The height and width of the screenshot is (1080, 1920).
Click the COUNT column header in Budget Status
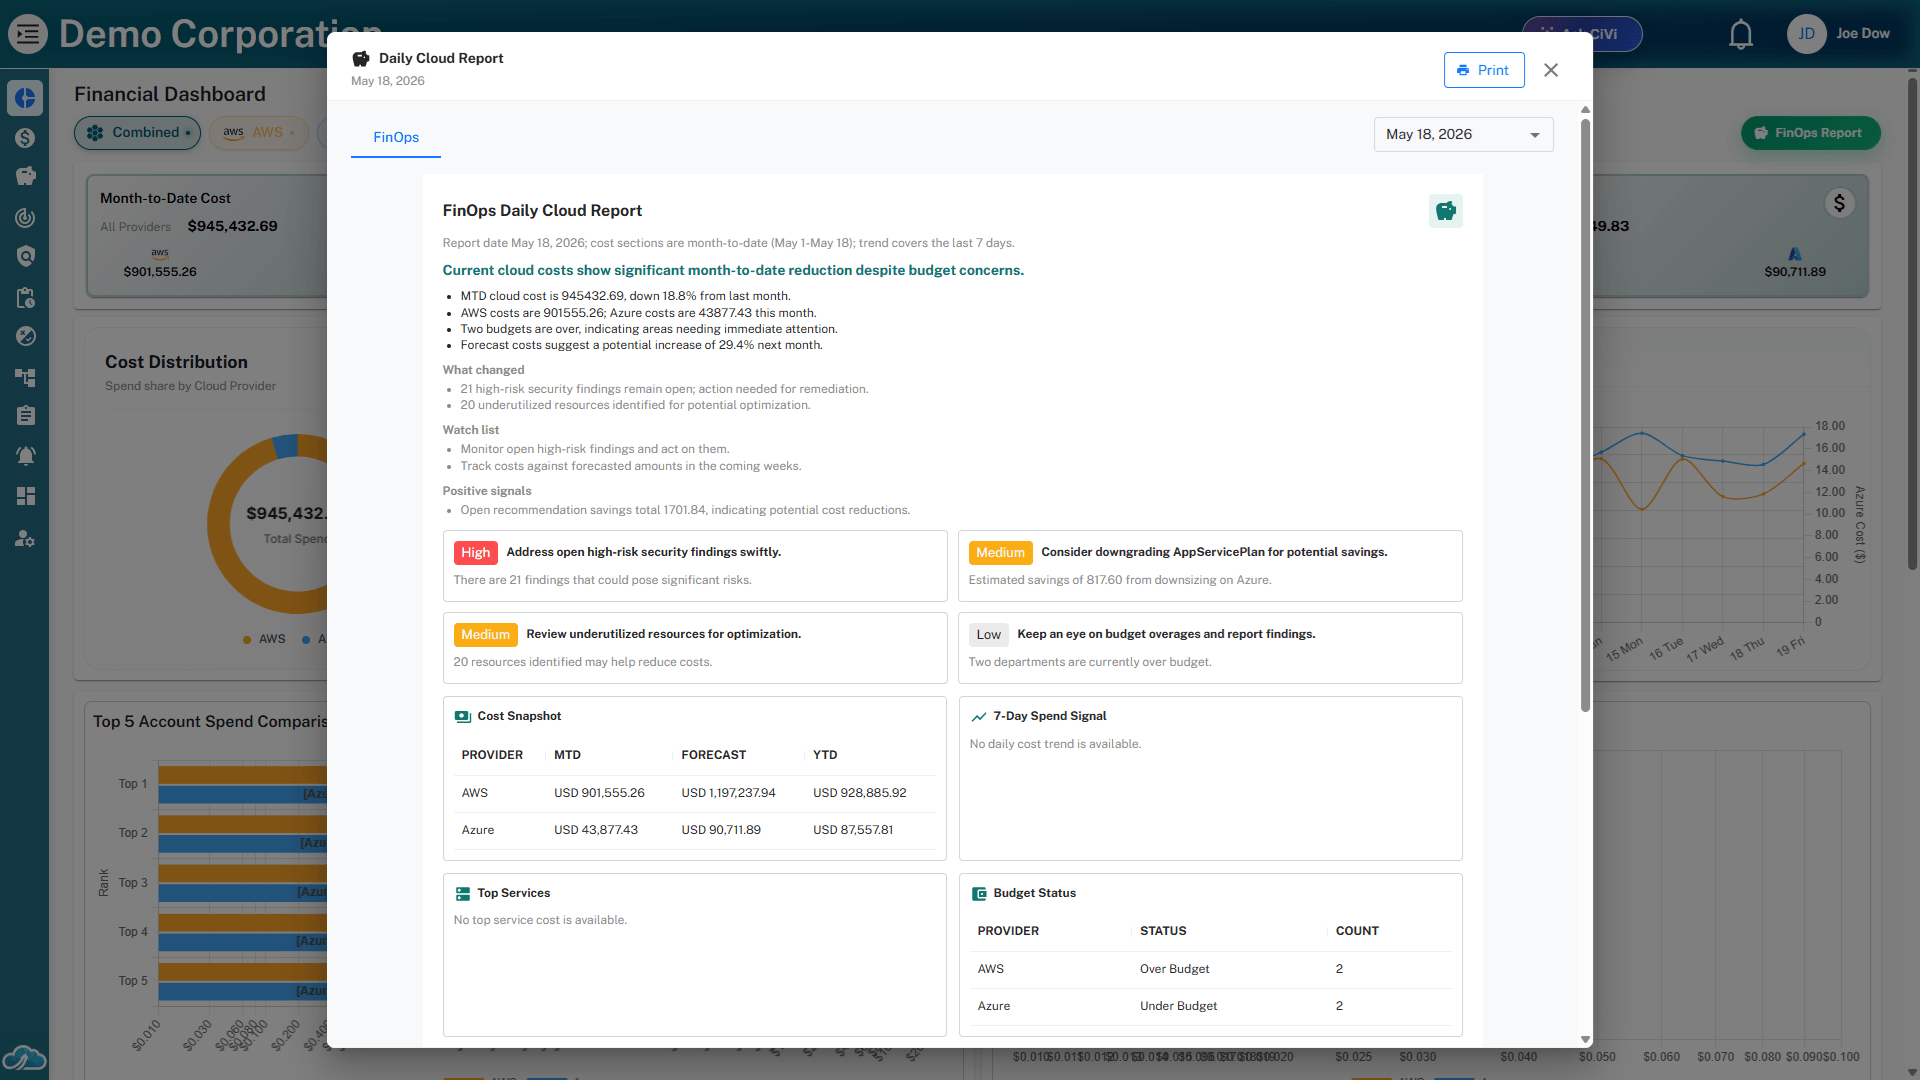tap(1357, 931)
